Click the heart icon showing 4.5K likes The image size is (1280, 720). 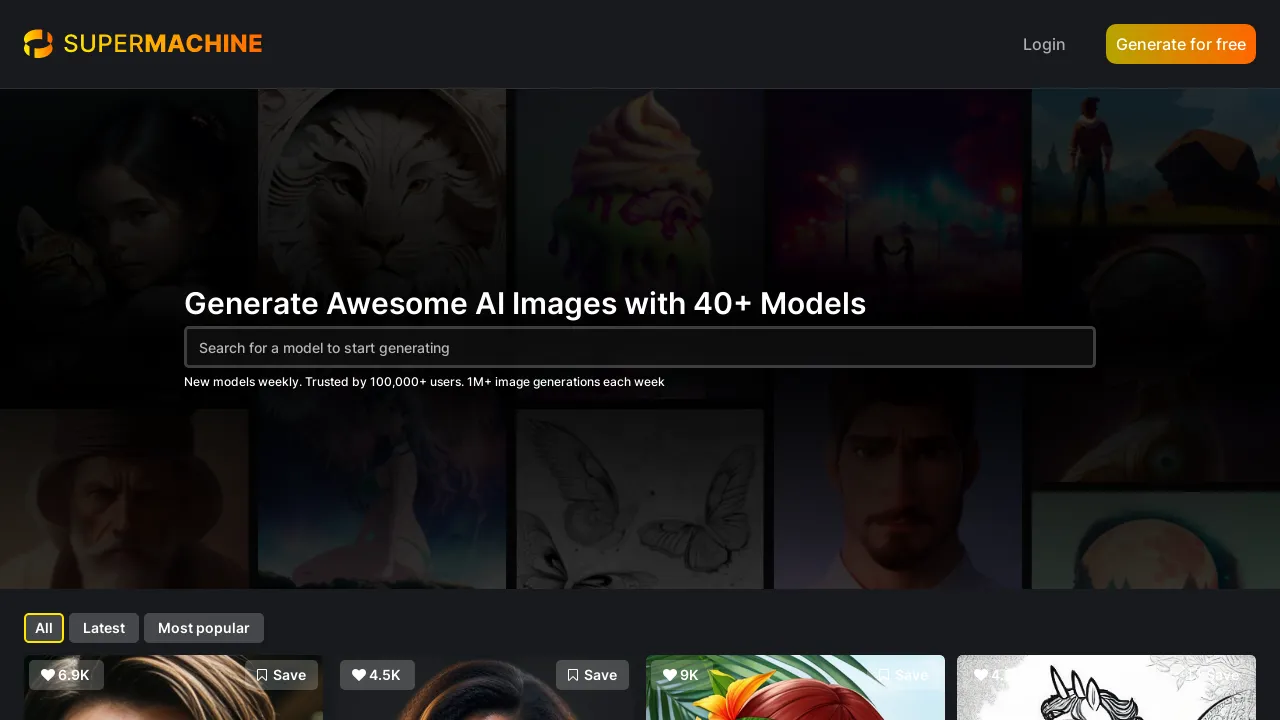(359, 675)
